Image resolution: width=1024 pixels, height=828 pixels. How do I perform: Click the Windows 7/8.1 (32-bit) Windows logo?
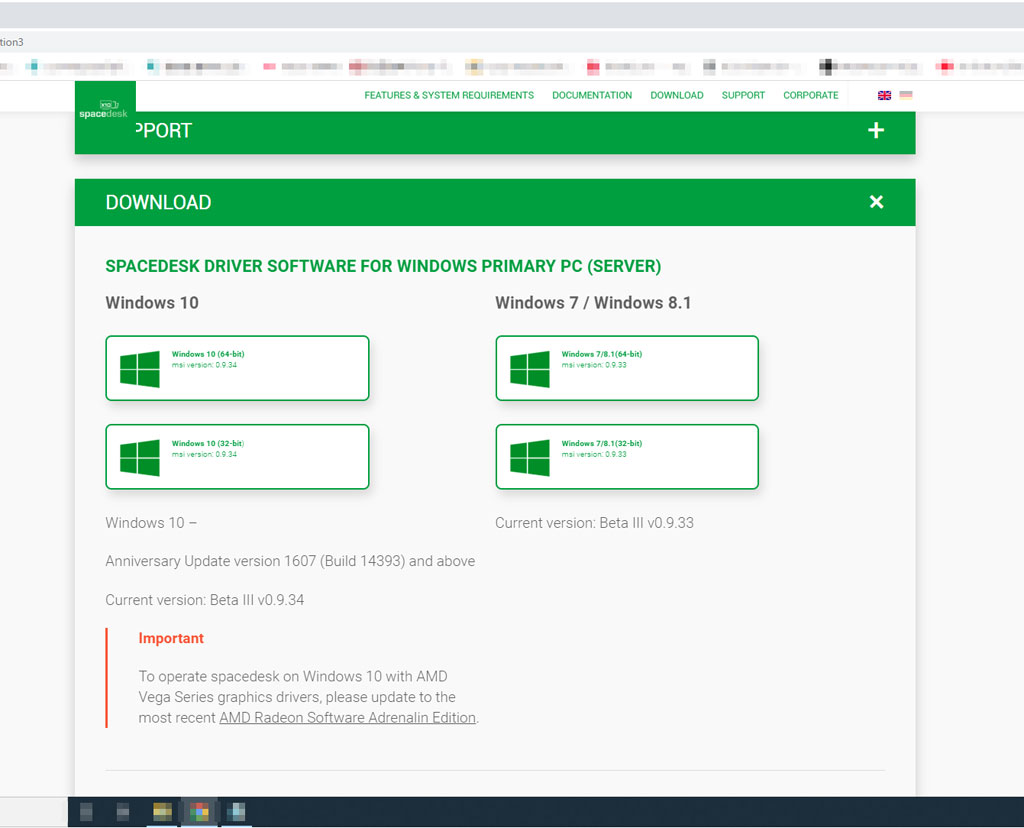pos(530,458)
